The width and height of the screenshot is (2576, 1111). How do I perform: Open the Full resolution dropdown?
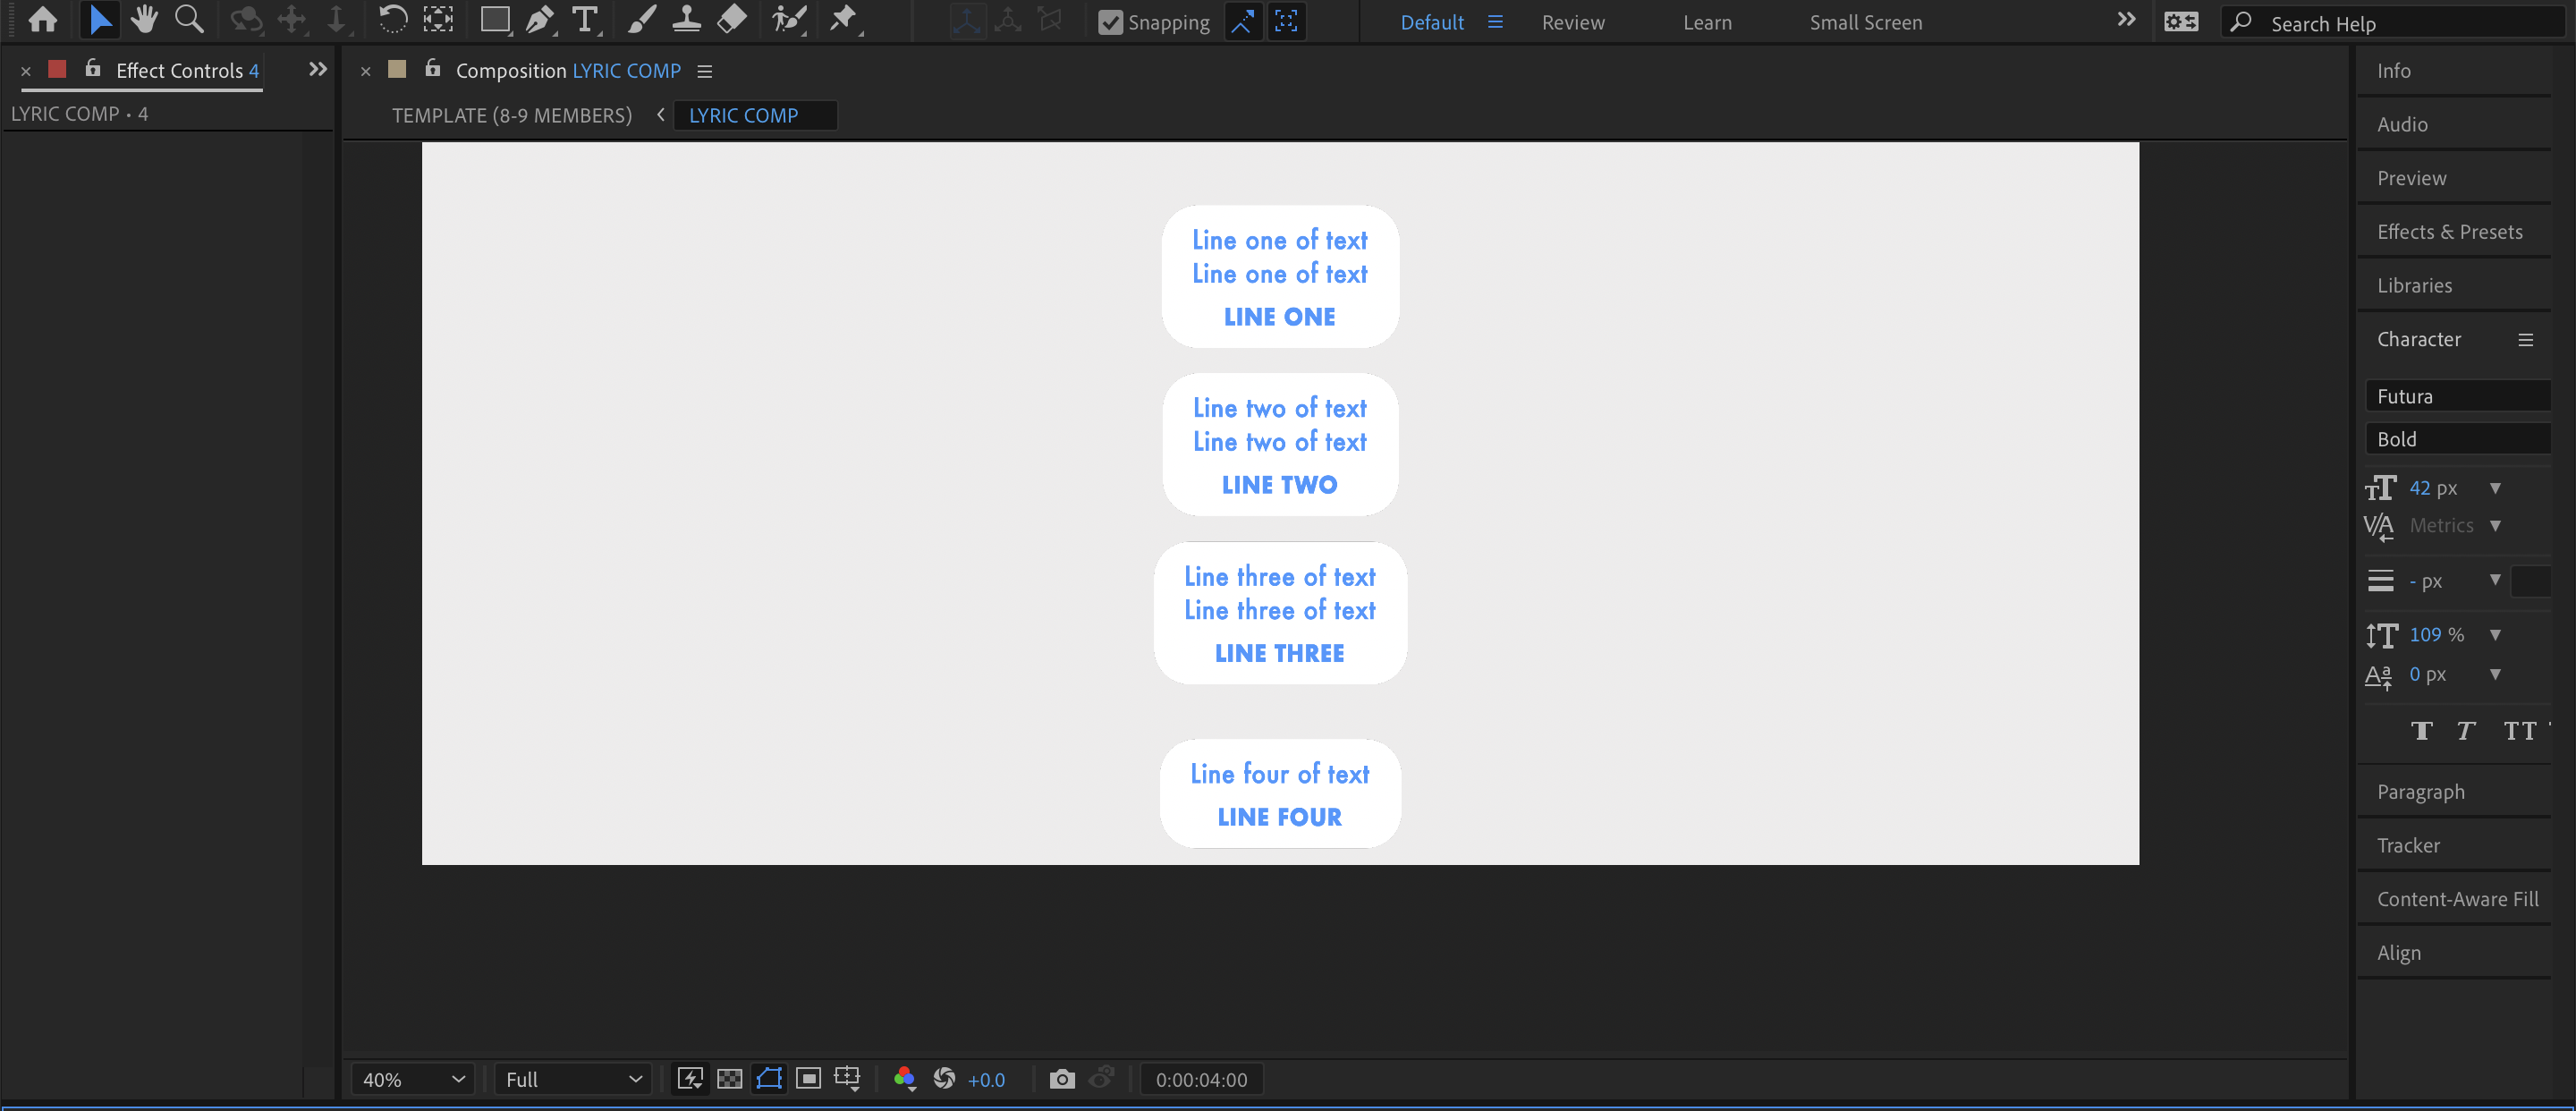point(572,1079)
